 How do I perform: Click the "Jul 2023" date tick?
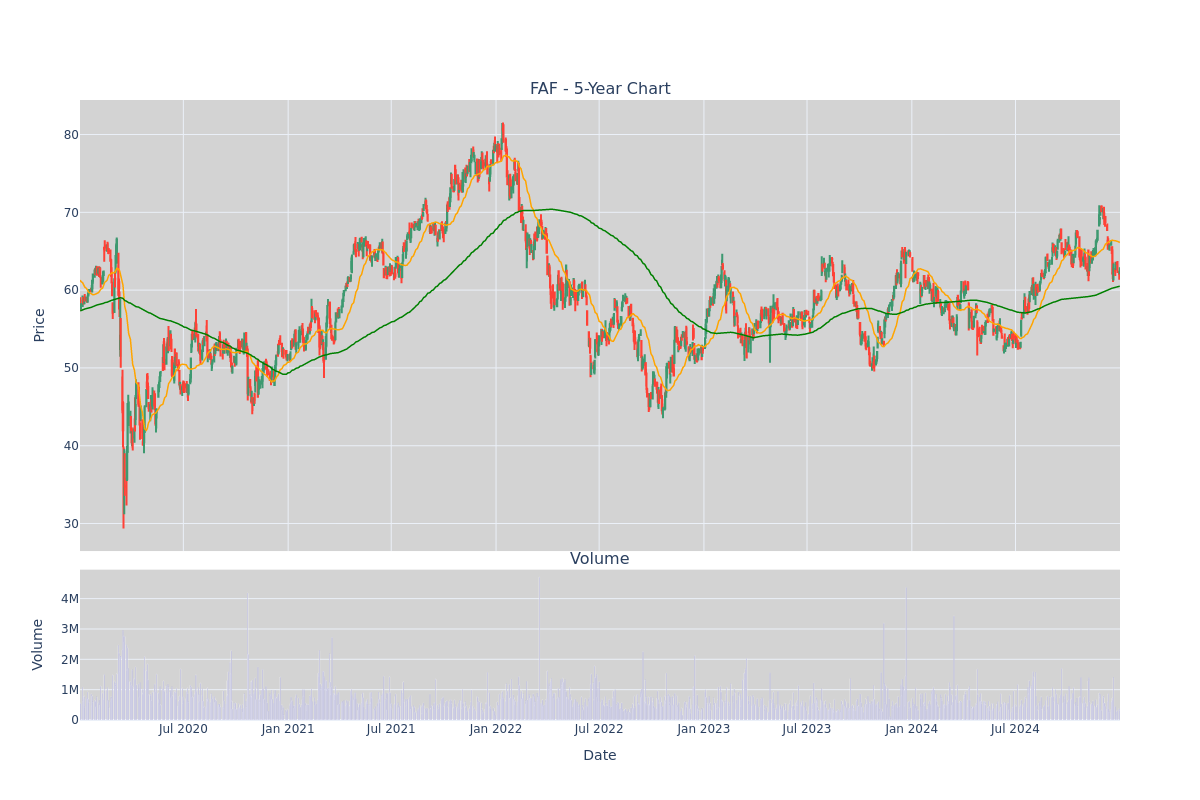(x=807, y=729)
